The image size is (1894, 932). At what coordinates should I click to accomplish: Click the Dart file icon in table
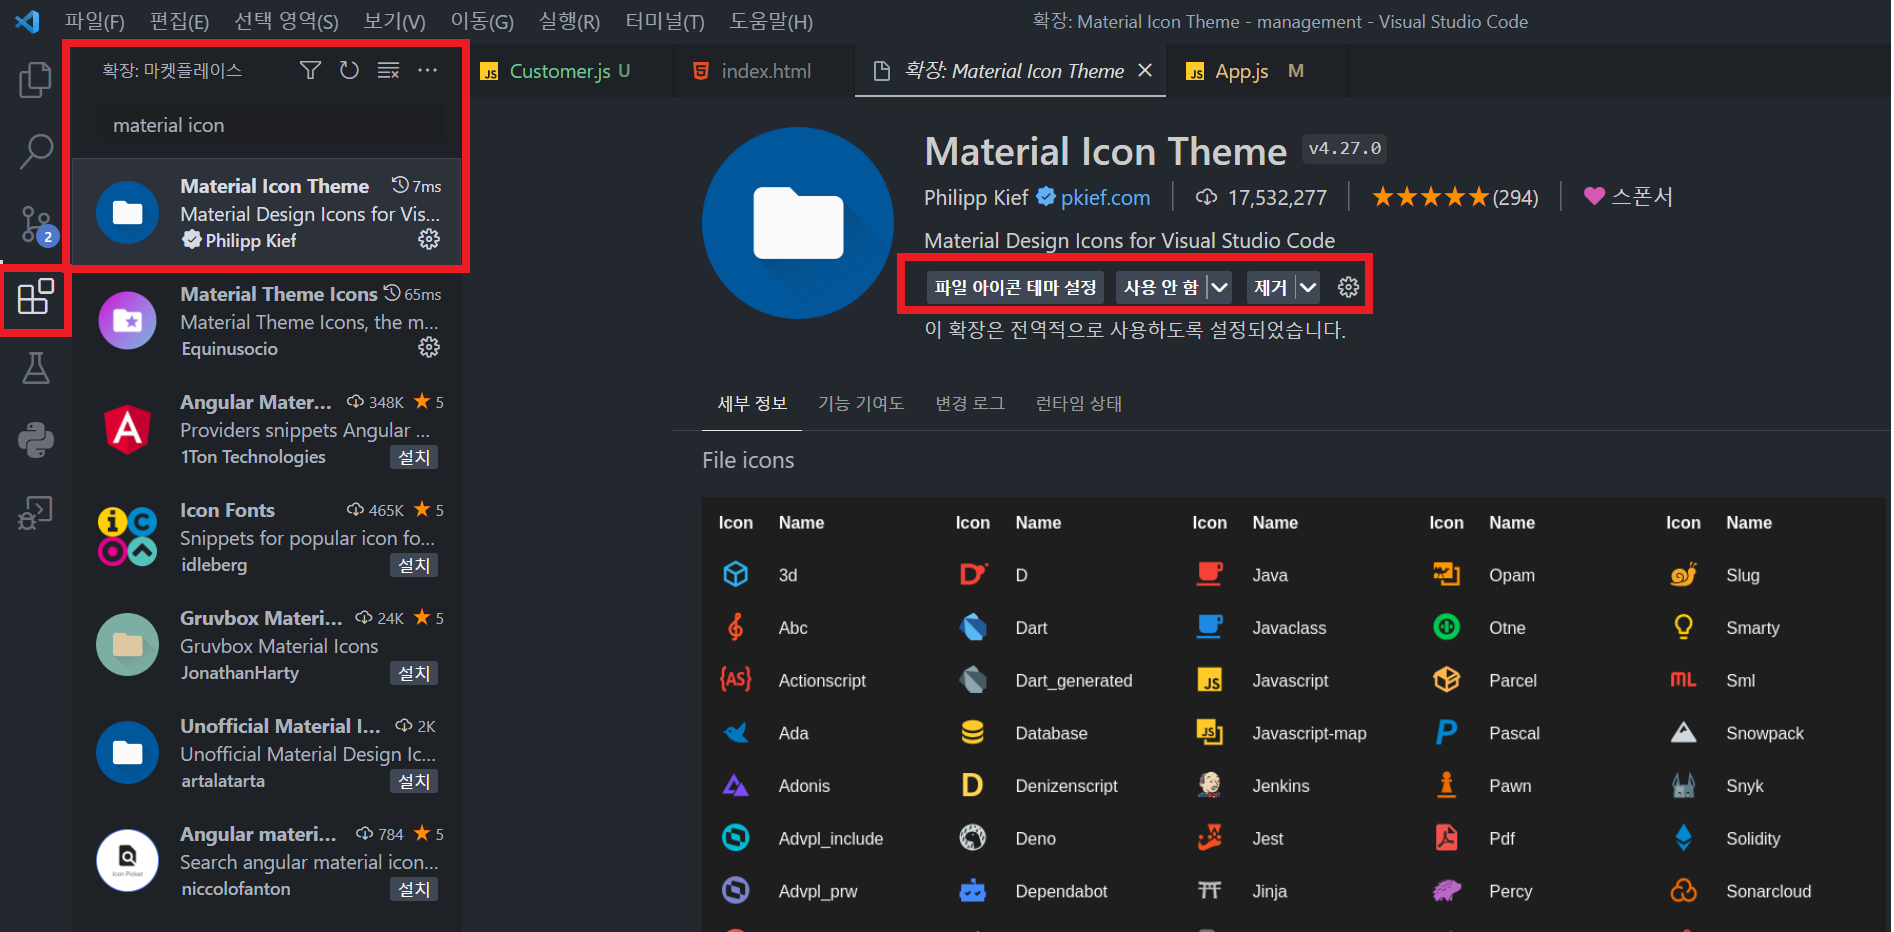(x=973, y=627)
